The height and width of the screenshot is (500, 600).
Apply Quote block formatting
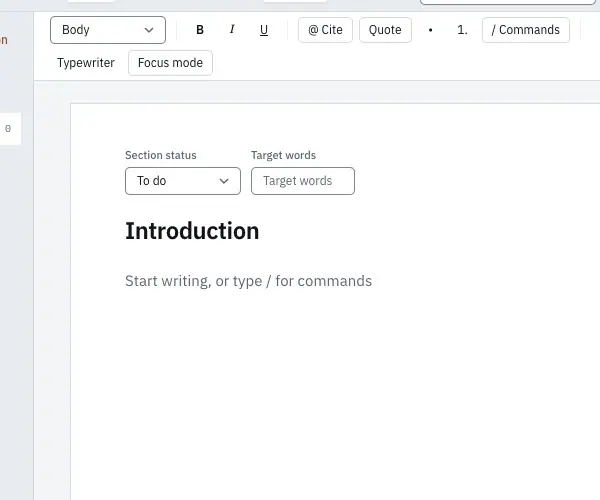[x=385, y=30]
